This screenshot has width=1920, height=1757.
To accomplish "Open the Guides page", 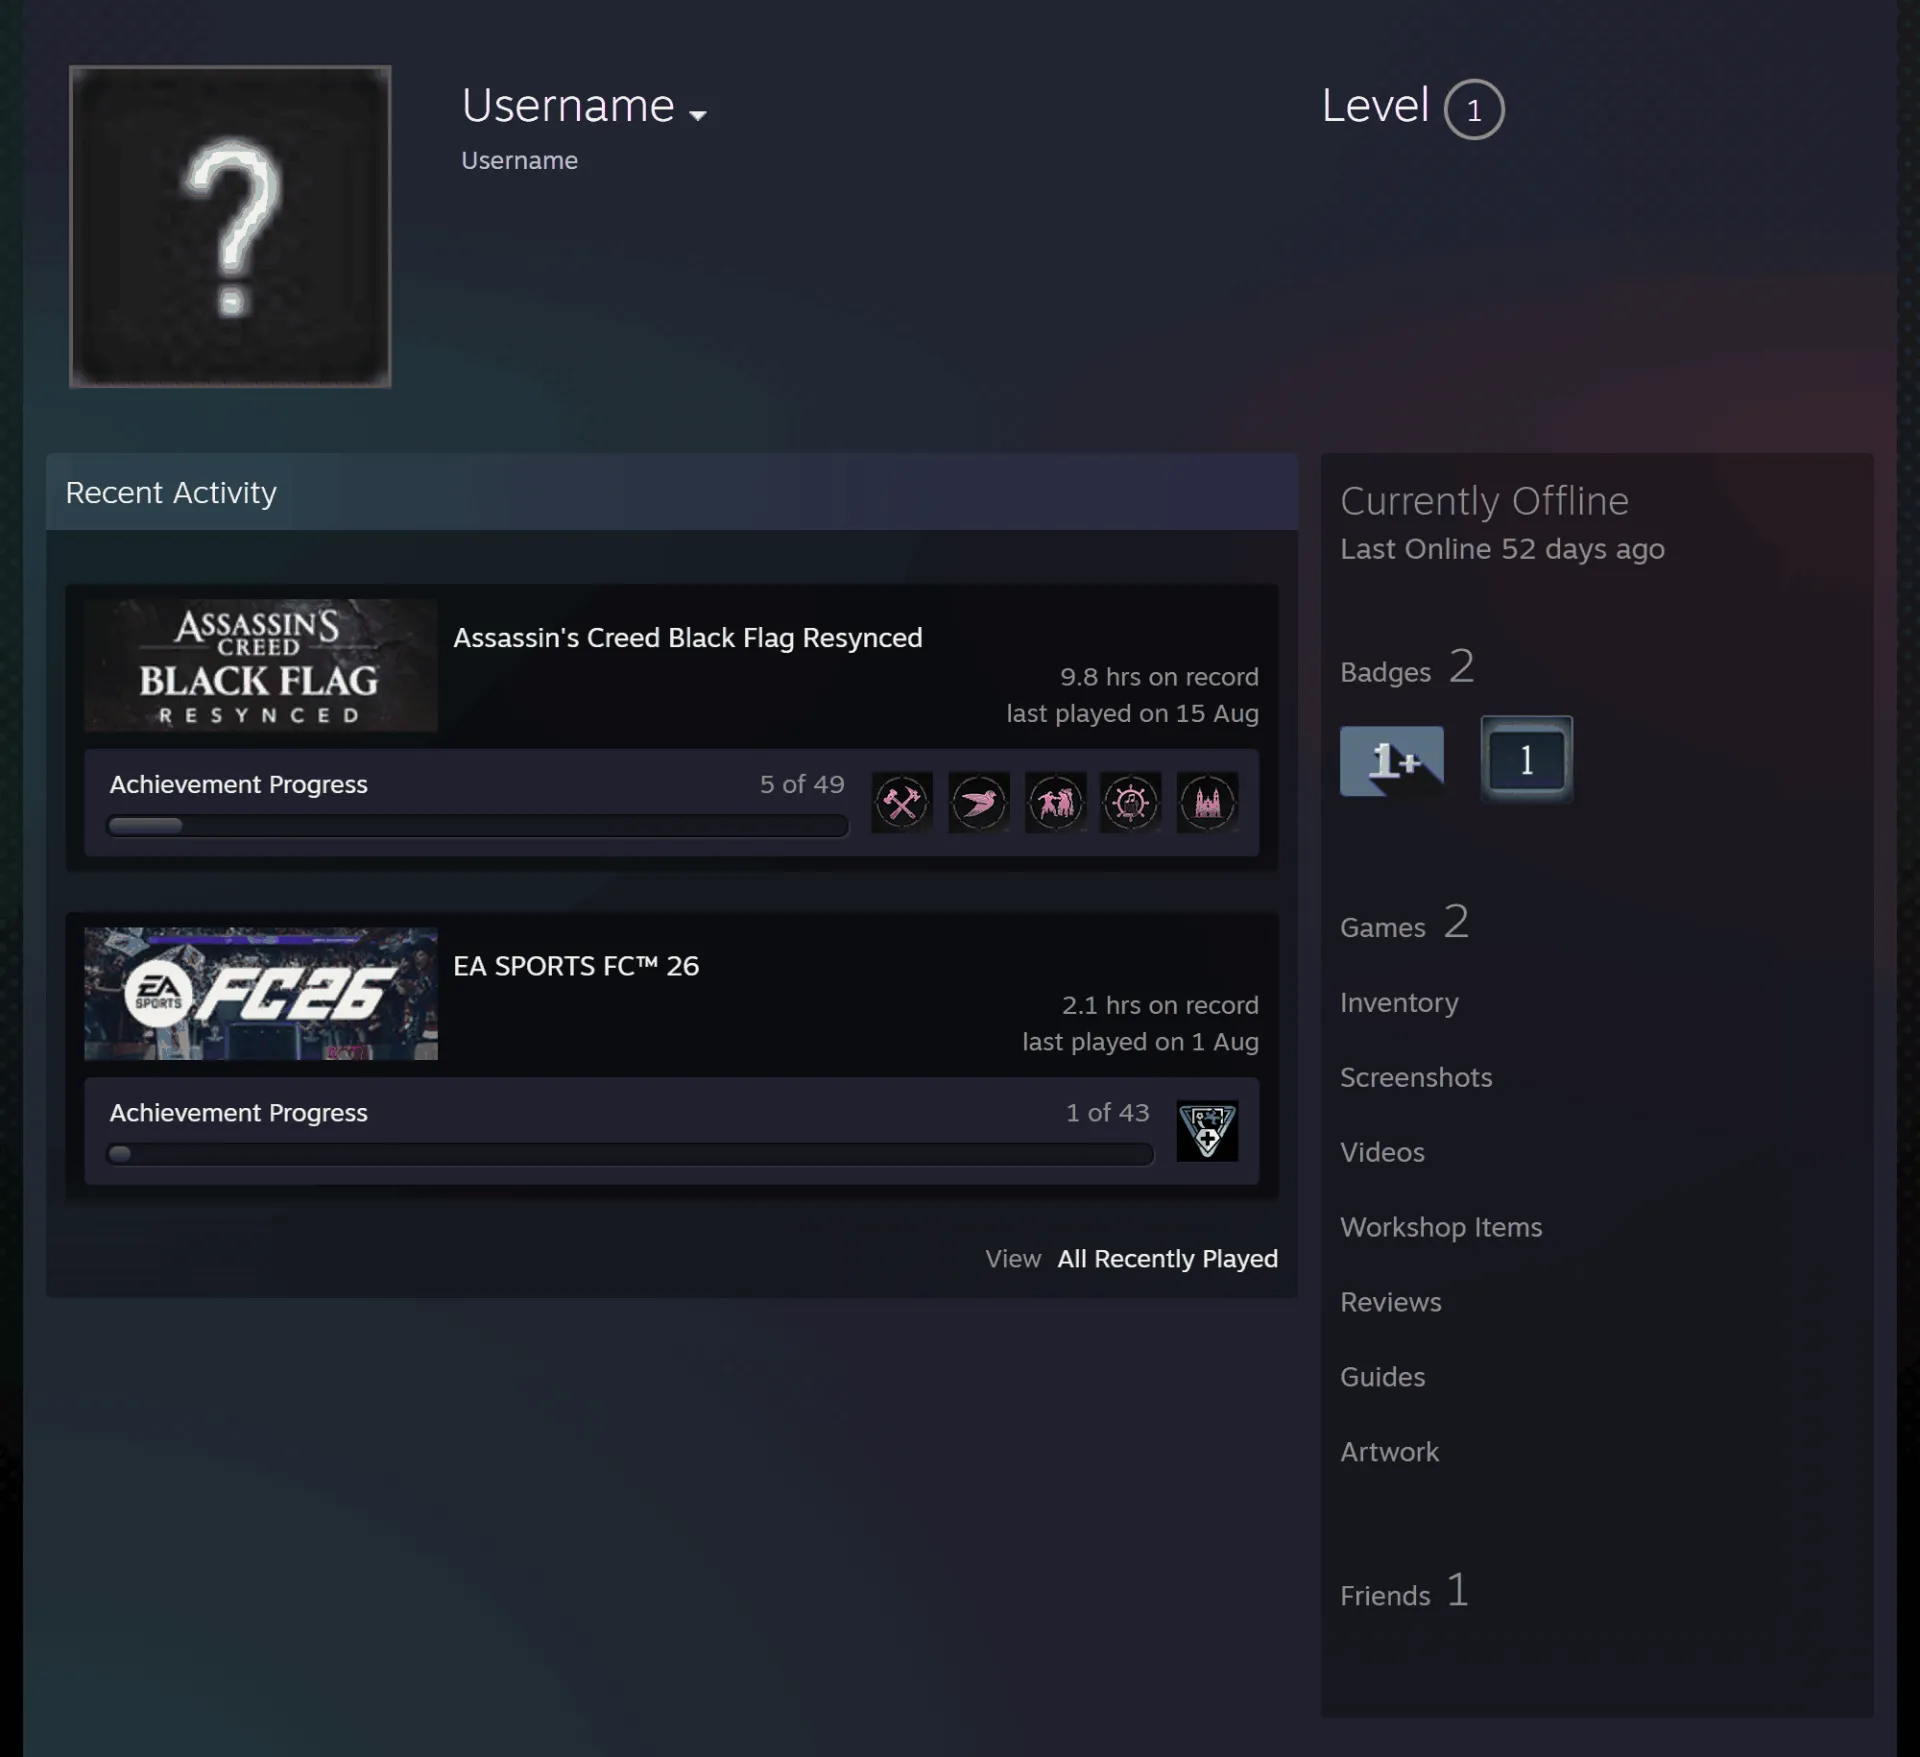I will [x=1382, y=1377].
